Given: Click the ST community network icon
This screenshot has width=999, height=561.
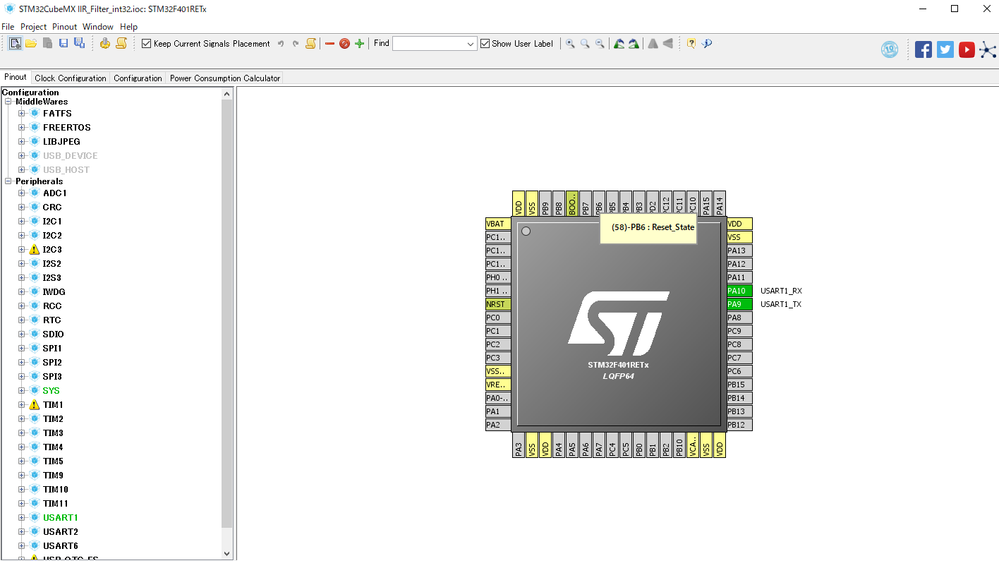Looking at the screenshot, I should click(x=988, y=50).
